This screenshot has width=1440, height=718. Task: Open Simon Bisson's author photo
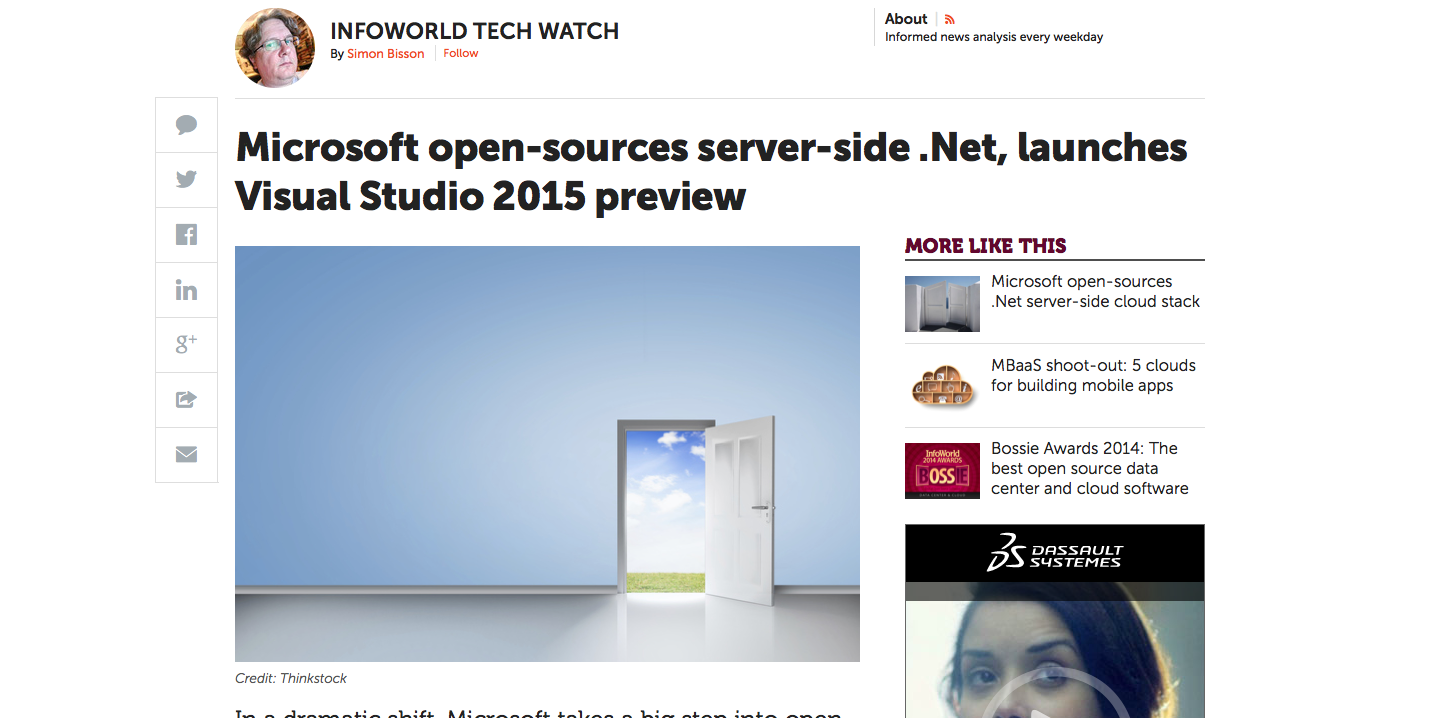[275, 48]
